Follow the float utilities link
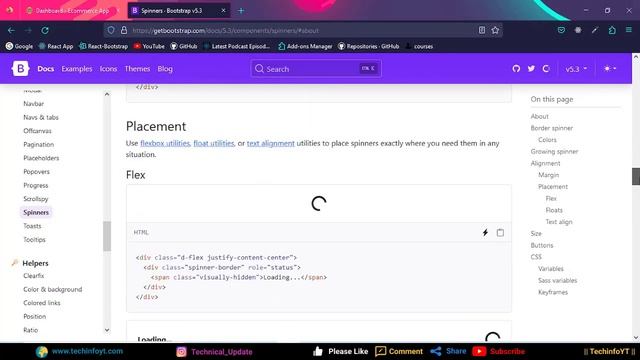640x360 pixels. coord(213,143)
